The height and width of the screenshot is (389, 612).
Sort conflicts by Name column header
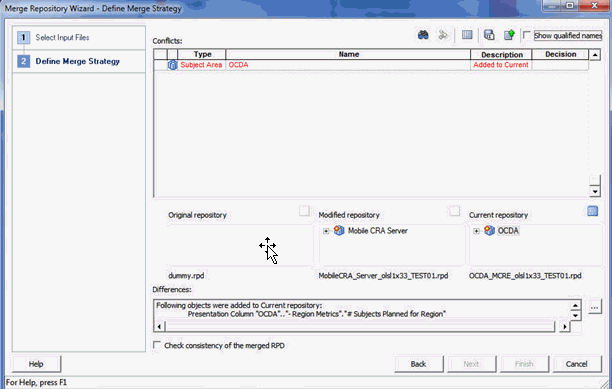point(348,54)
